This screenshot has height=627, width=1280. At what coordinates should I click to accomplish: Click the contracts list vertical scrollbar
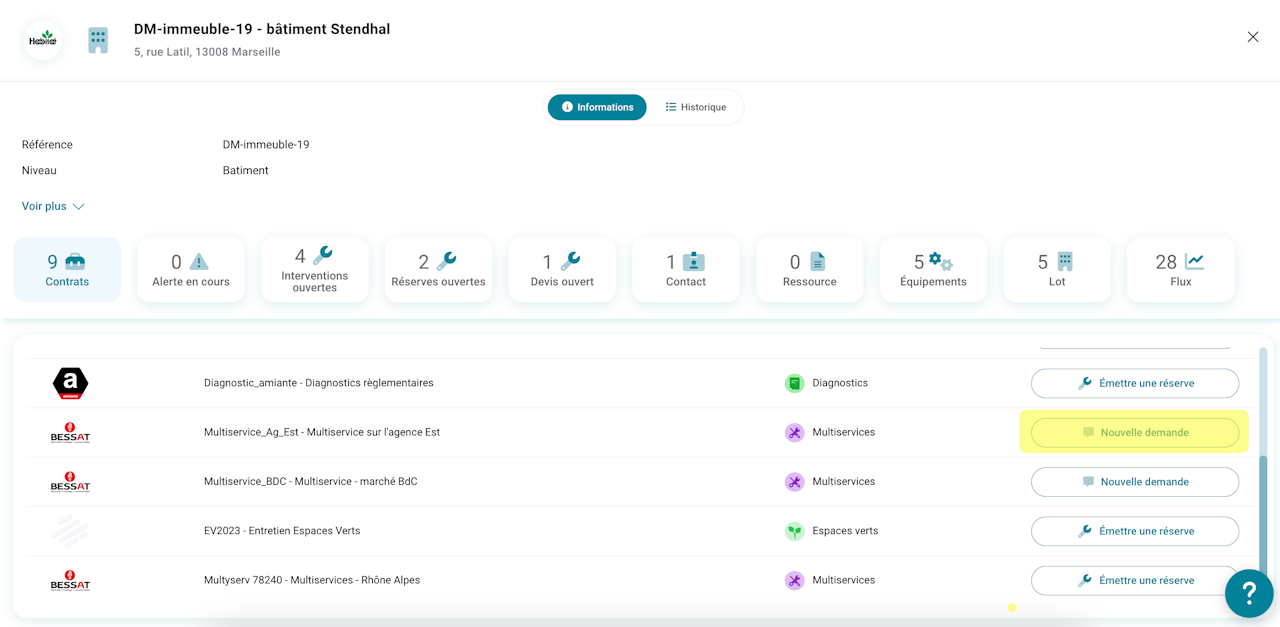pos(1263,500)
